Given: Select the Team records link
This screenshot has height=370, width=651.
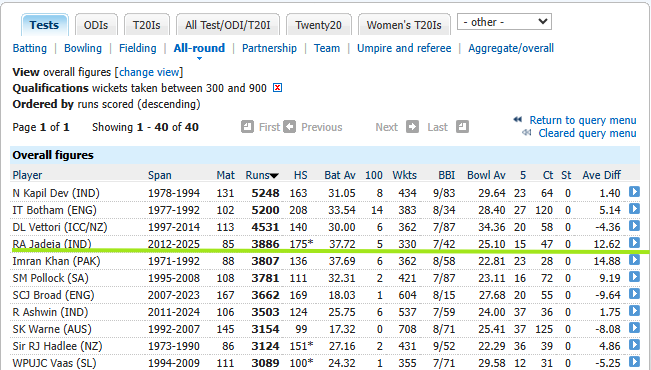Looking at the screenshot, I should (x=327, y=48).
